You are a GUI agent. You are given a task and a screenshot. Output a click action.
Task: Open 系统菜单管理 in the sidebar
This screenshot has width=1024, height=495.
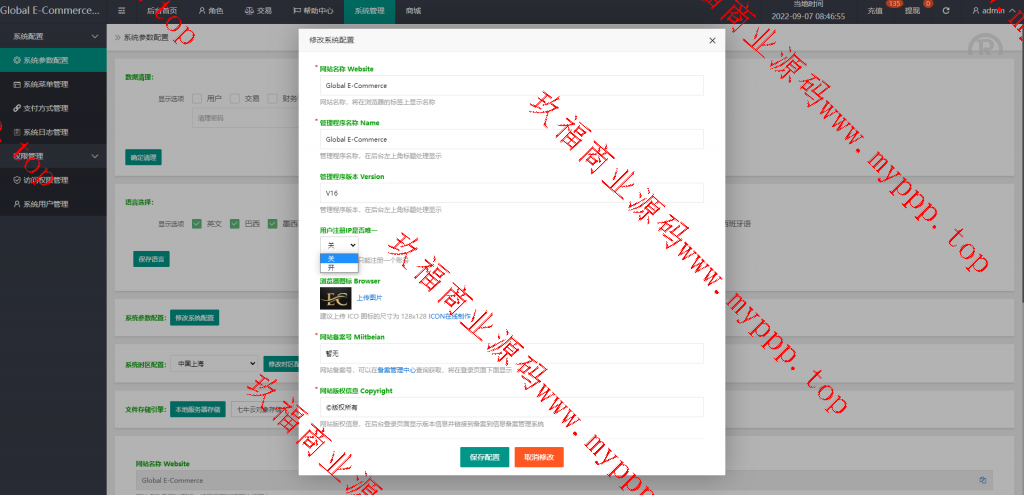coord(46,84)
